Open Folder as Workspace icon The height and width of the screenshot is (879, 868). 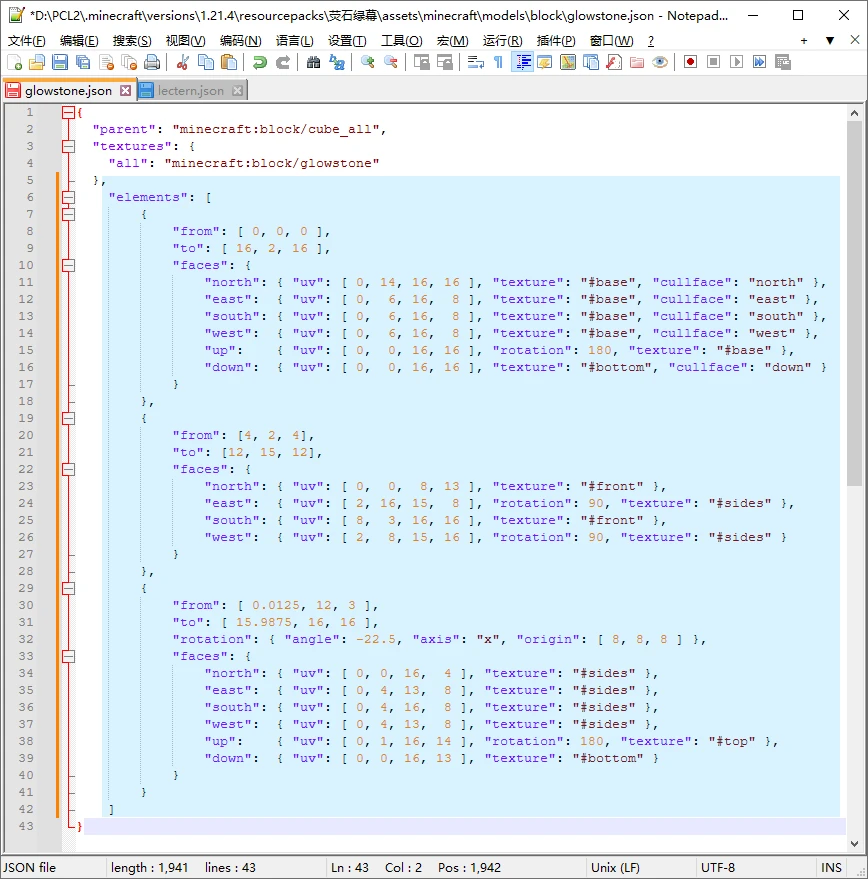636,62
